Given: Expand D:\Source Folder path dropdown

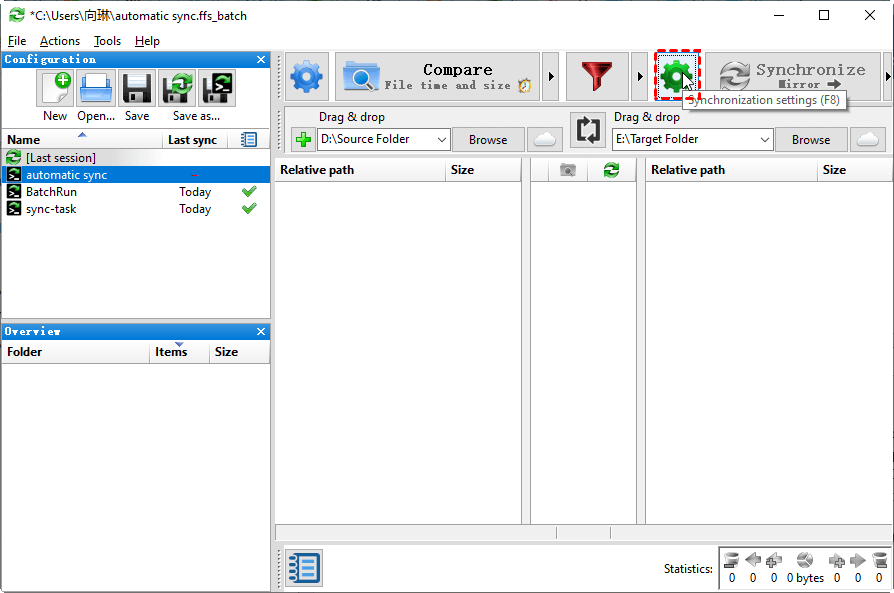Looking at the screenshot, I should [442, 140].
